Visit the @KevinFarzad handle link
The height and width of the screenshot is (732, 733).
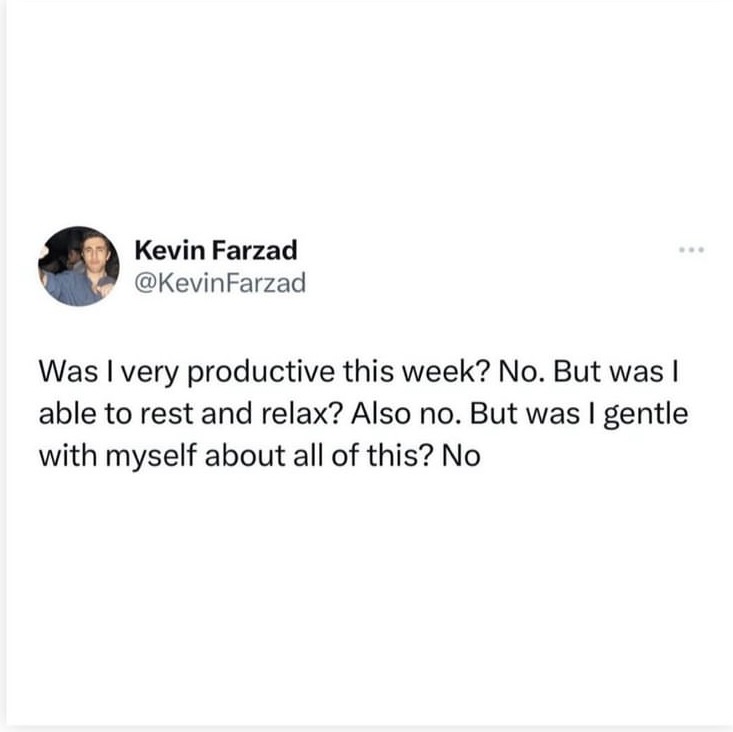[220, 283]
